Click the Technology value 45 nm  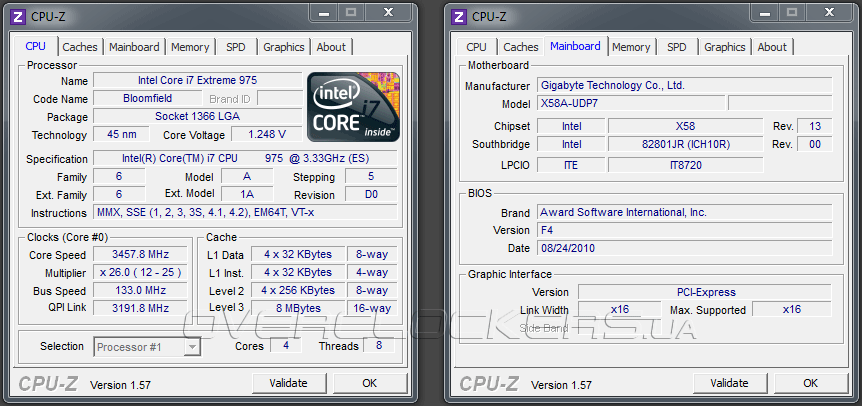point(121,134)
